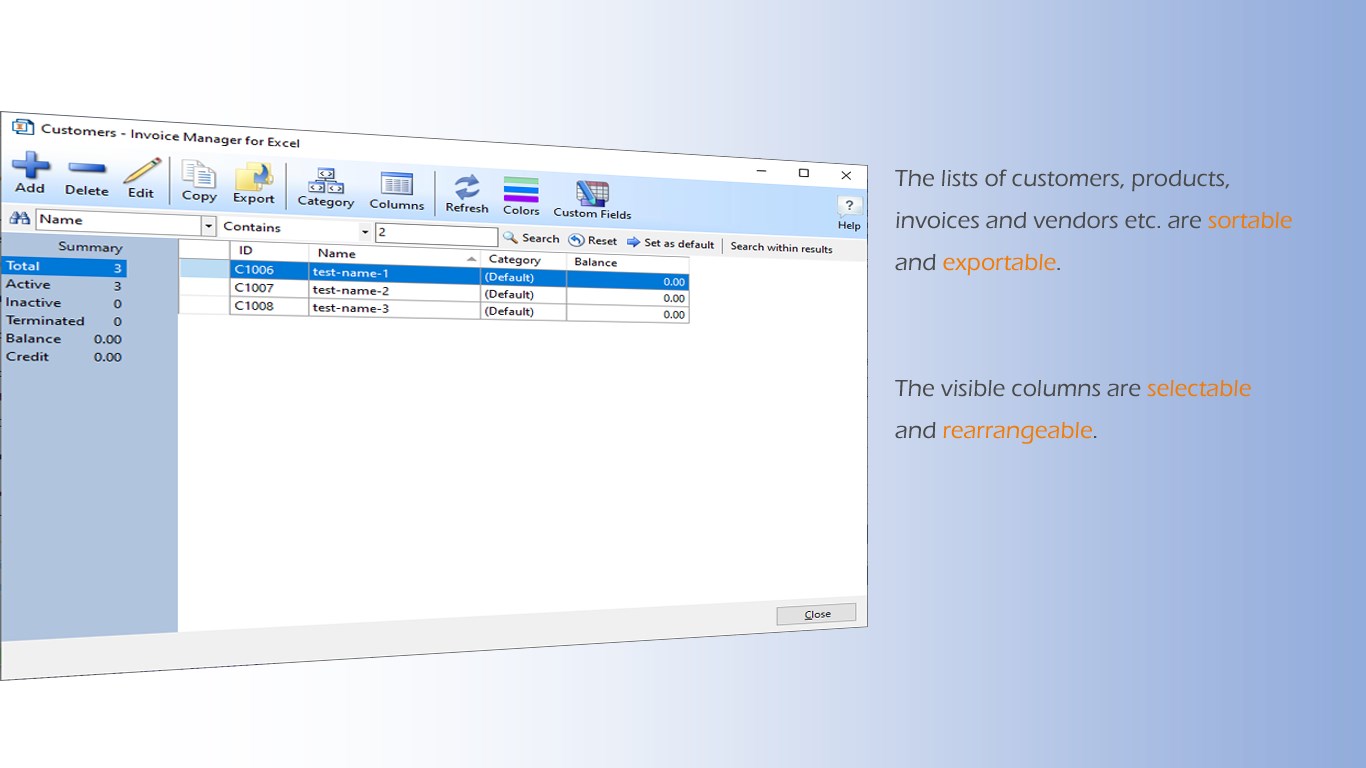1366x768 pixels.
Task: Click the Search button
Action: pyautogui.click(x=531, y=238)
